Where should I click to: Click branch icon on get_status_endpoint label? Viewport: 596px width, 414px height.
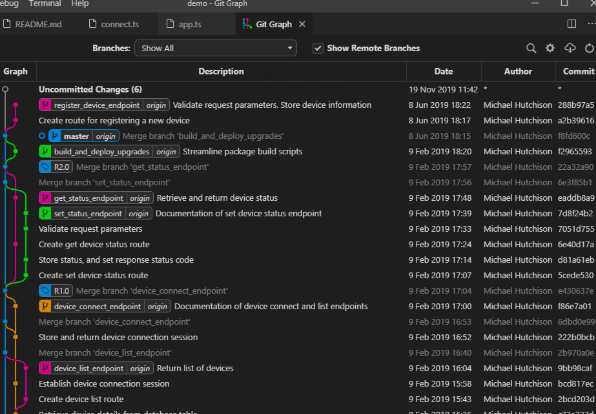pos(45,198)
